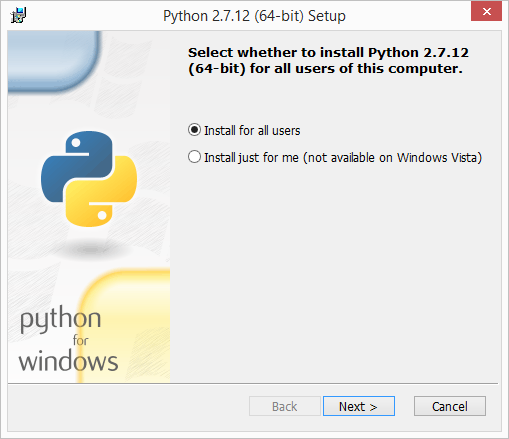Click the 'windows' word in the banner
509x439 pixels.
(68, 361)
